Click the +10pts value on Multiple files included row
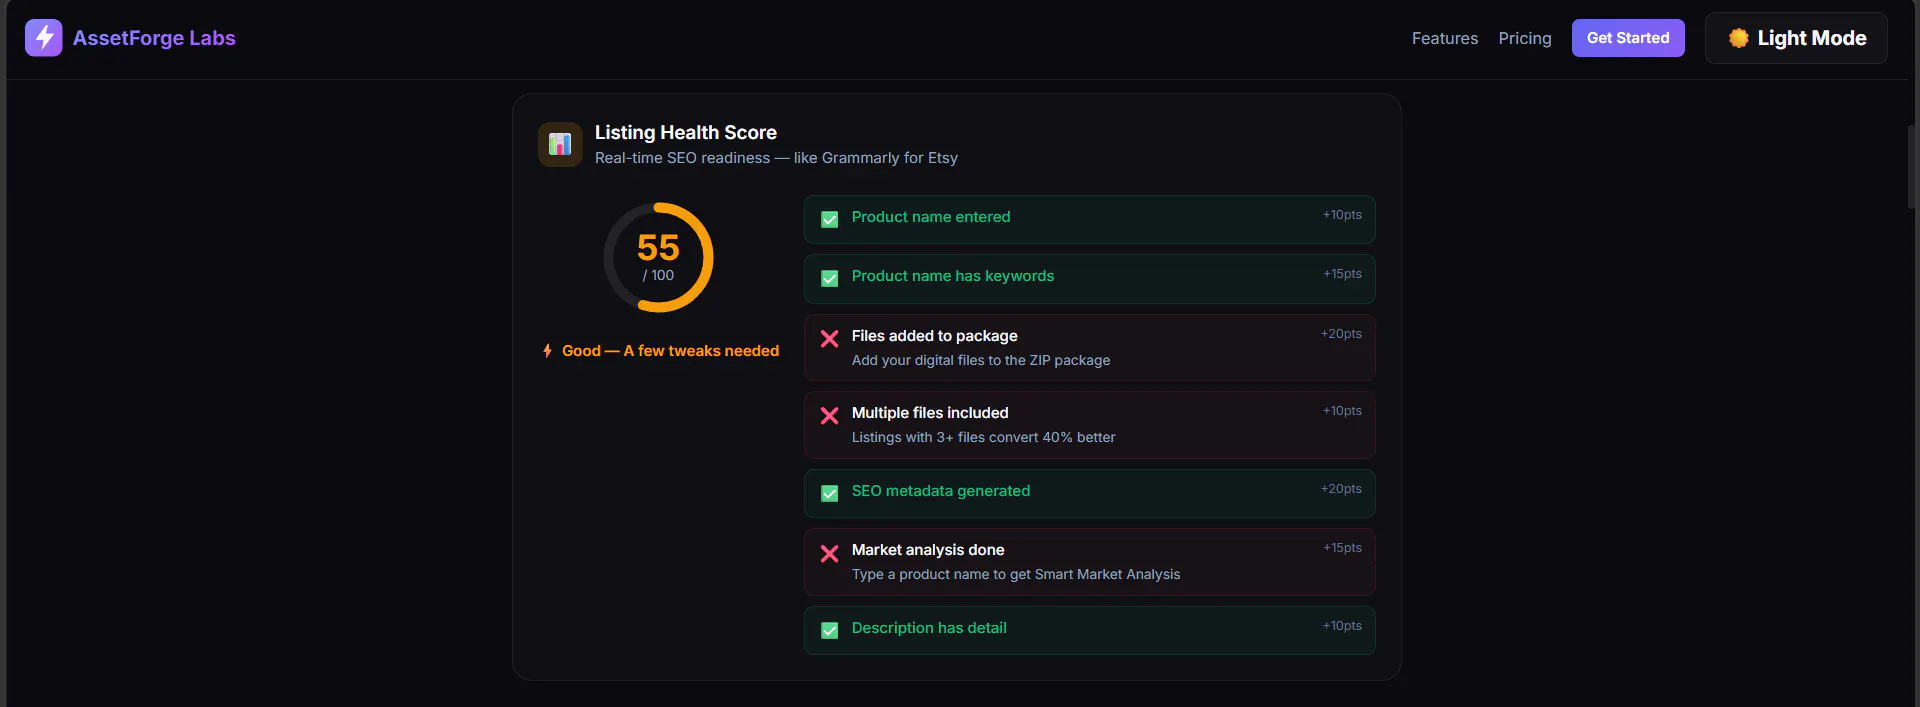The height and width of the screenshot is (707, 1920). [x=1342, y=411]
